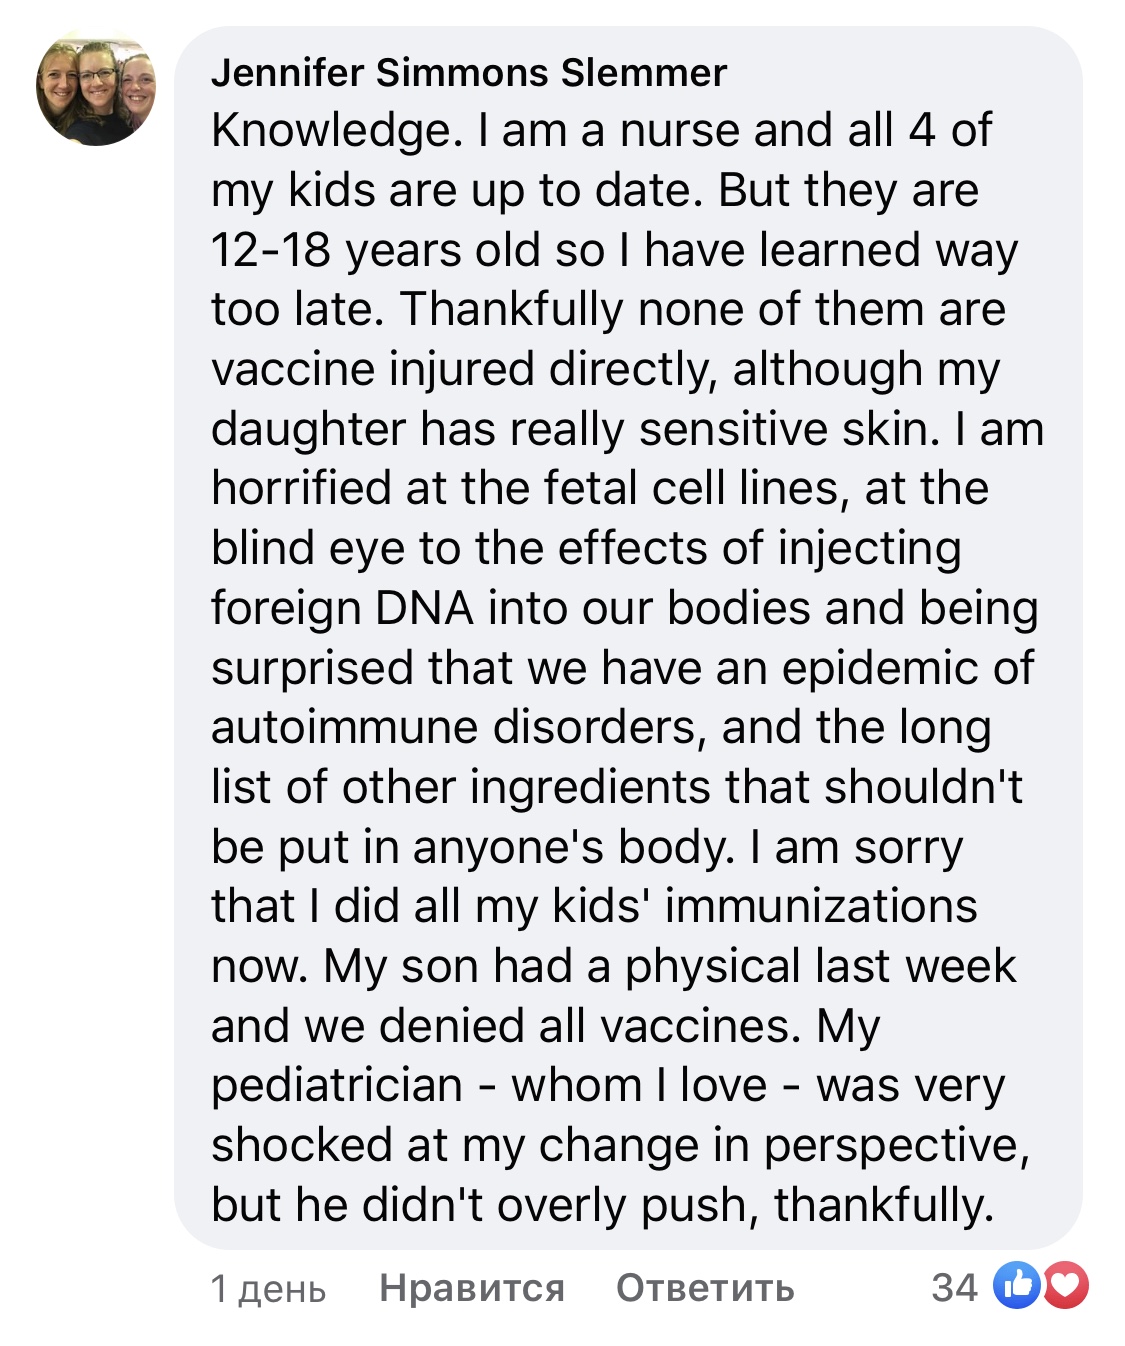The width and height of the screenshot is (1125, 1346).
Task: Click the "1 день" comment timestamp
Action: coord(268,1288)
